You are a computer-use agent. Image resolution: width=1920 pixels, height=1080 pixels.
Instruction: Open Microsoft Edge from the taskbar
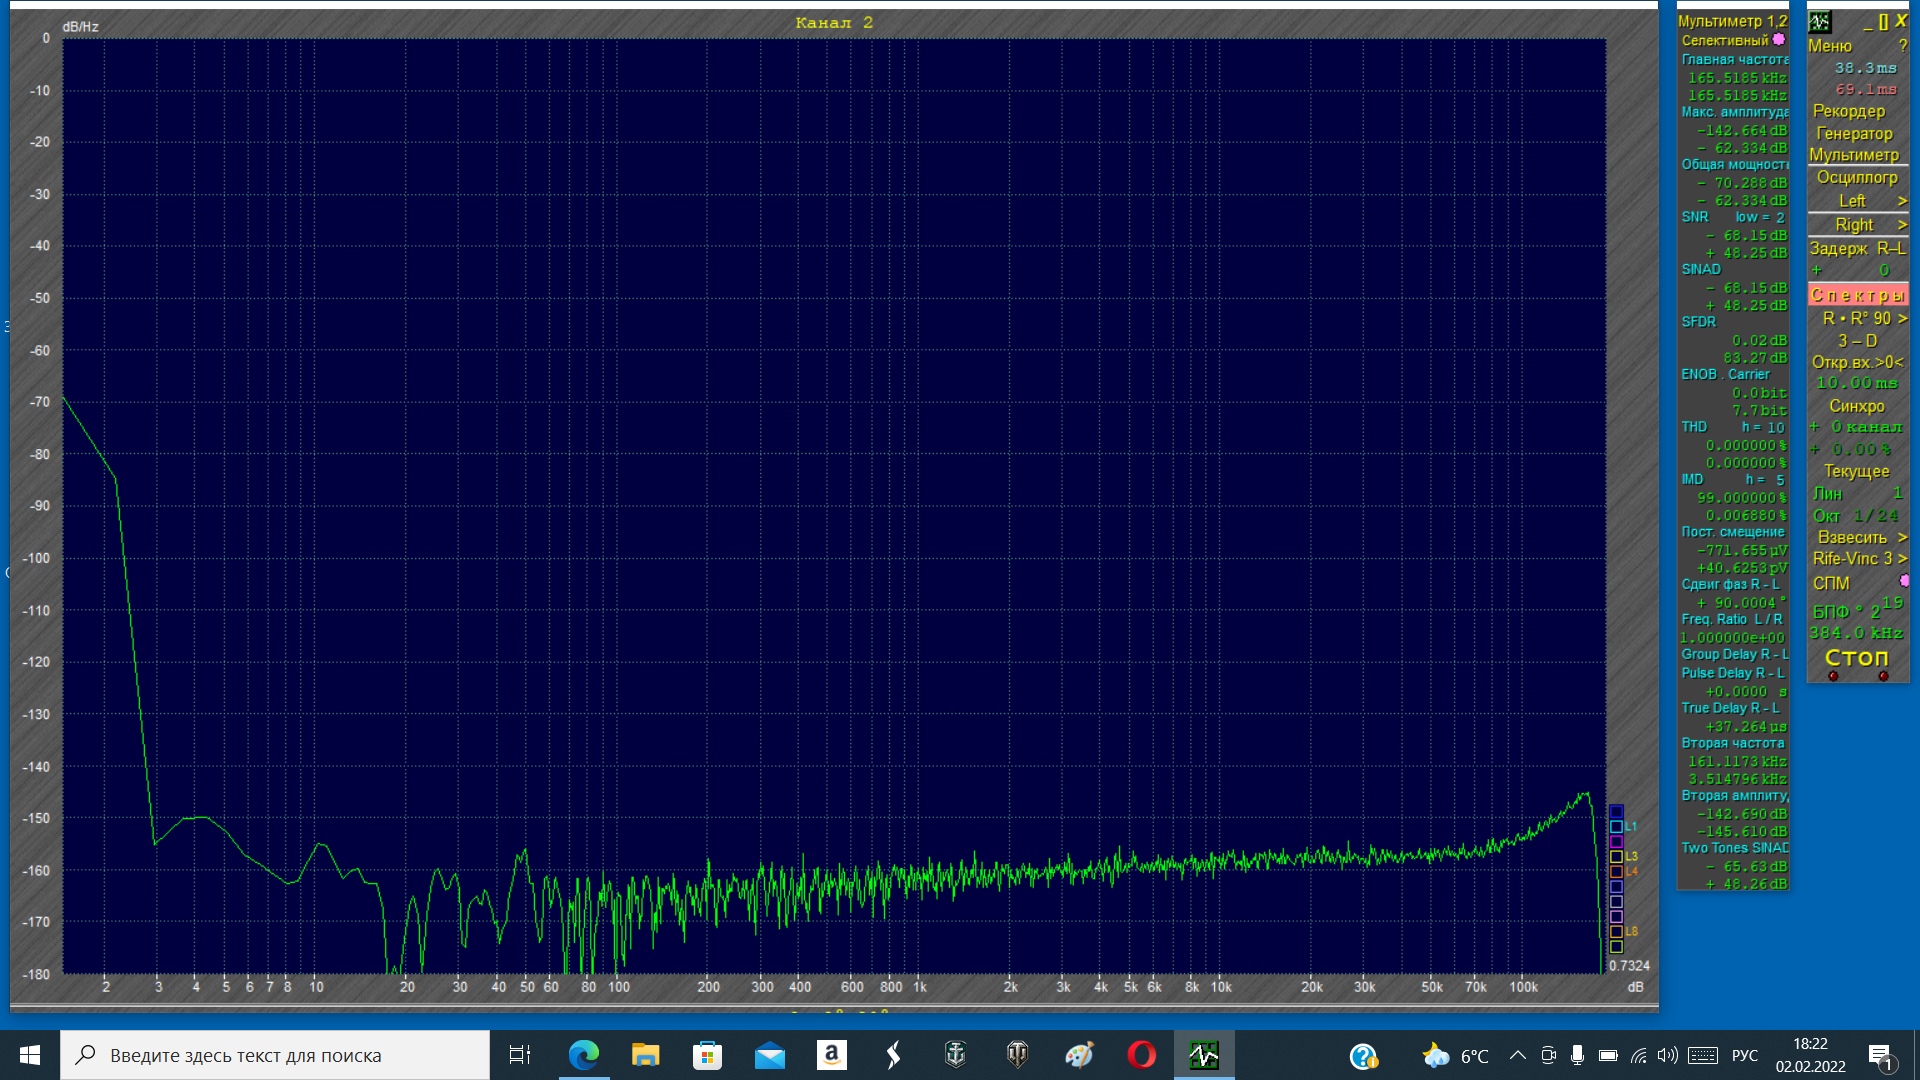tap(583, 1055)
